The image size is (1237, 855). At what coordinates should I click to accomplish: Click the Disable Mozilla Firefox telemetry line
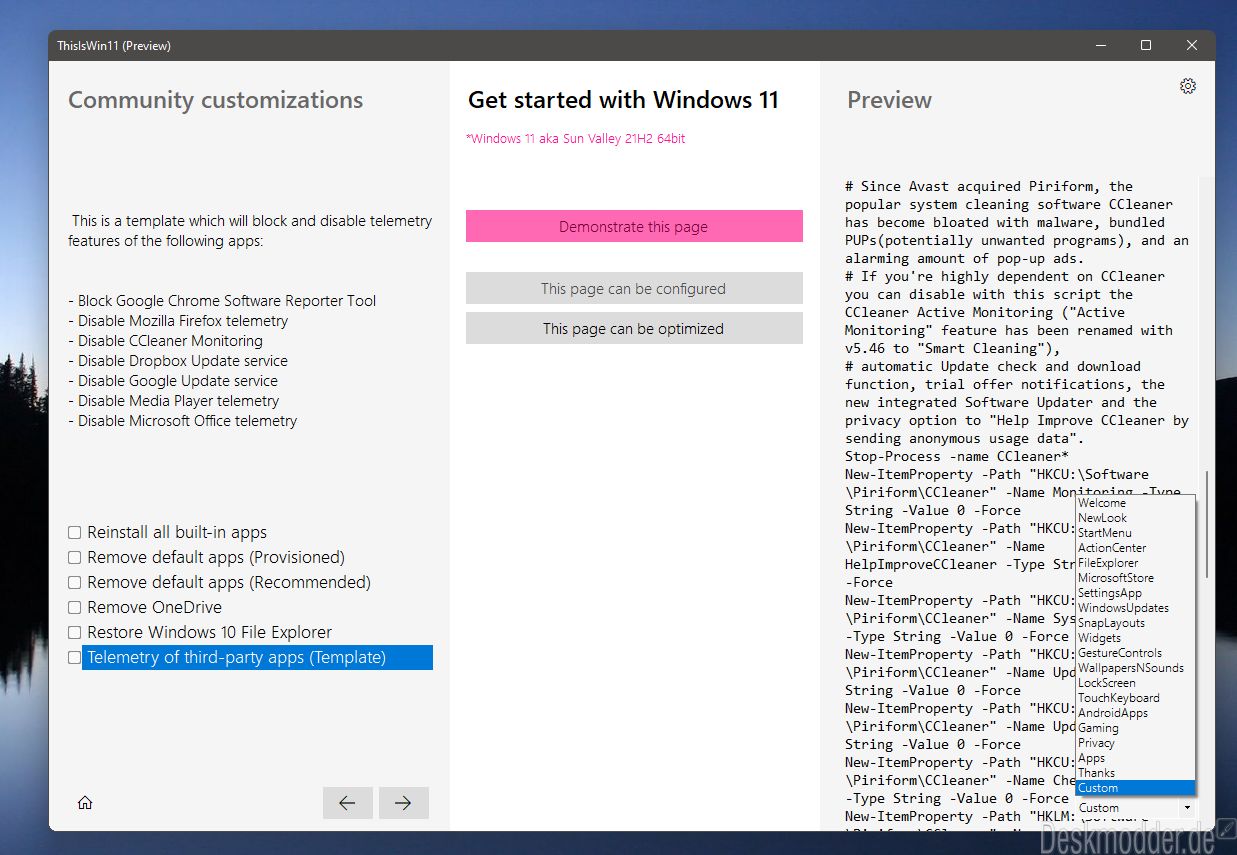pos(178,321)
